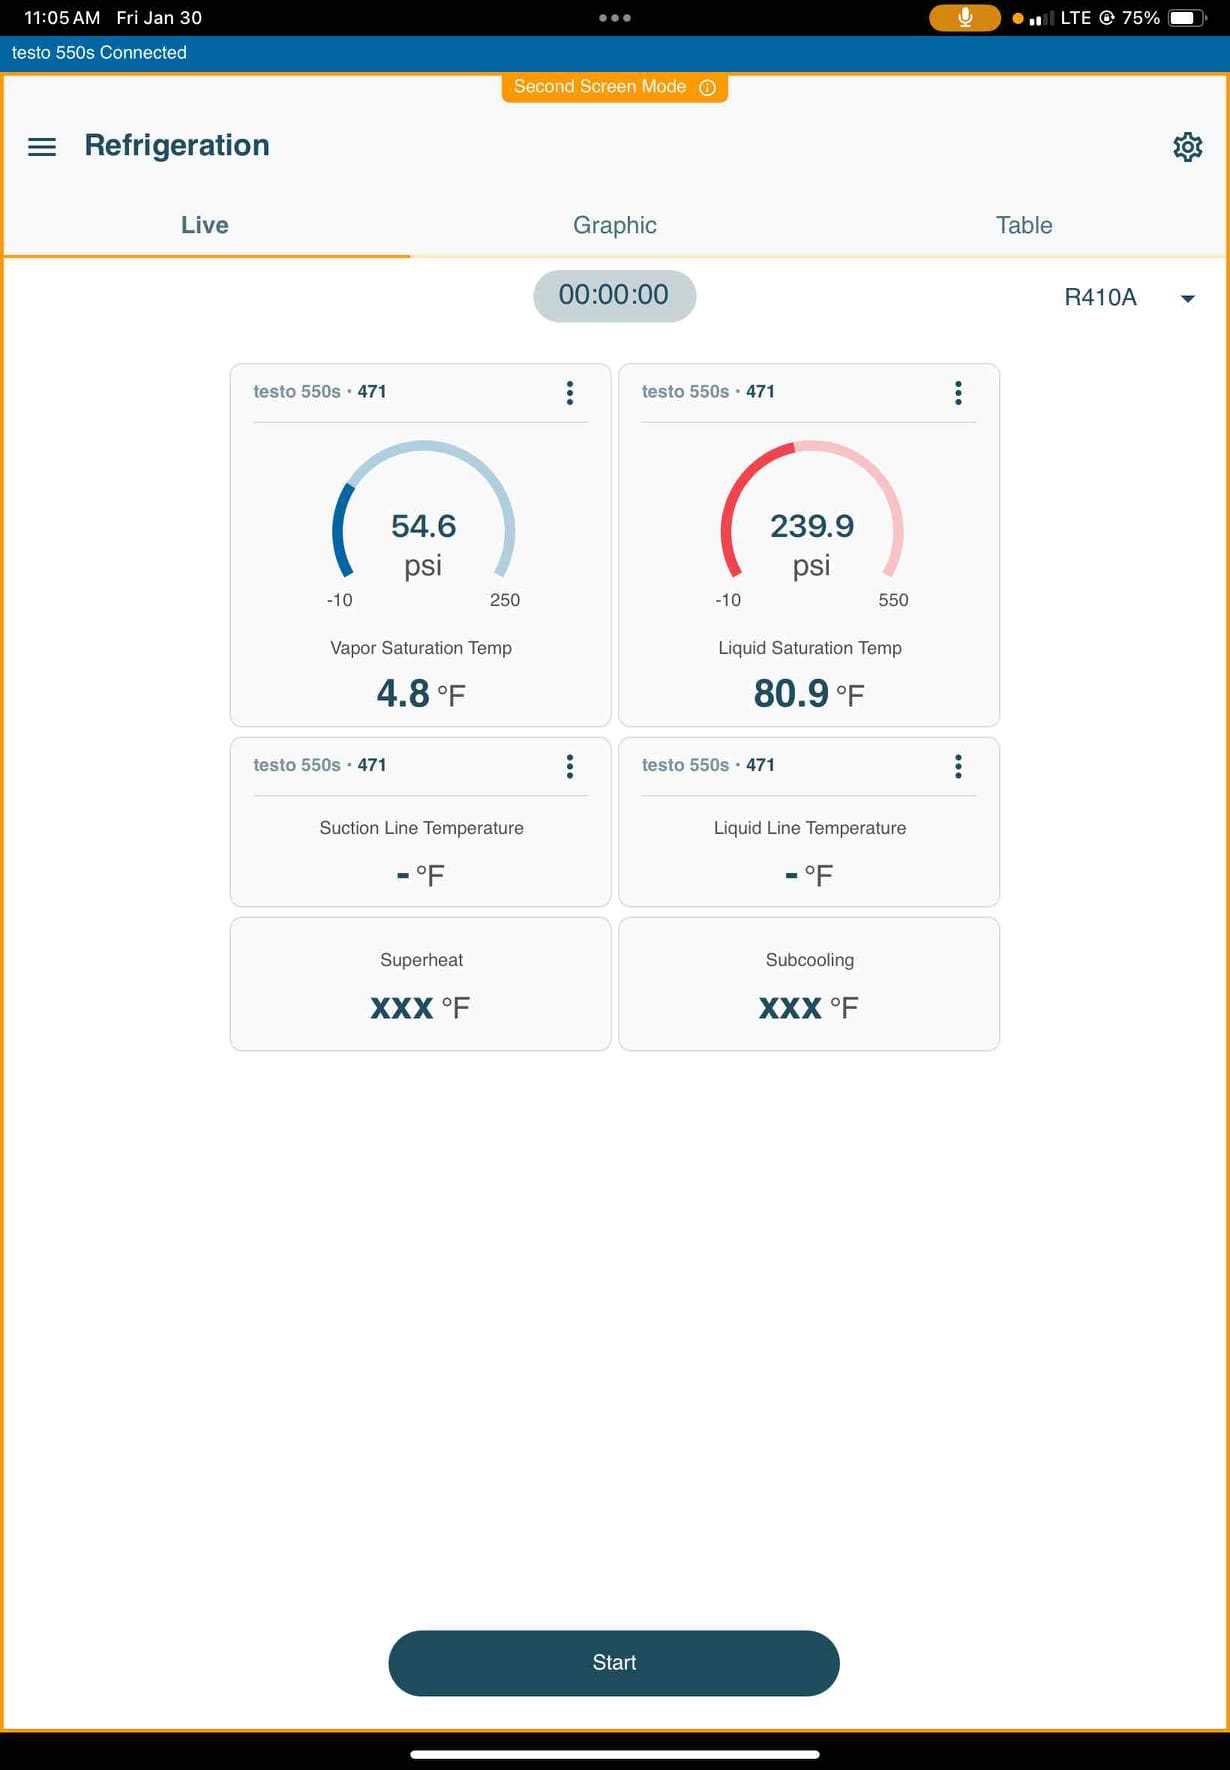Tap the three-dot multitasking control at top
This screenshot has height=1770, width=1230.
tap(614, 18)
